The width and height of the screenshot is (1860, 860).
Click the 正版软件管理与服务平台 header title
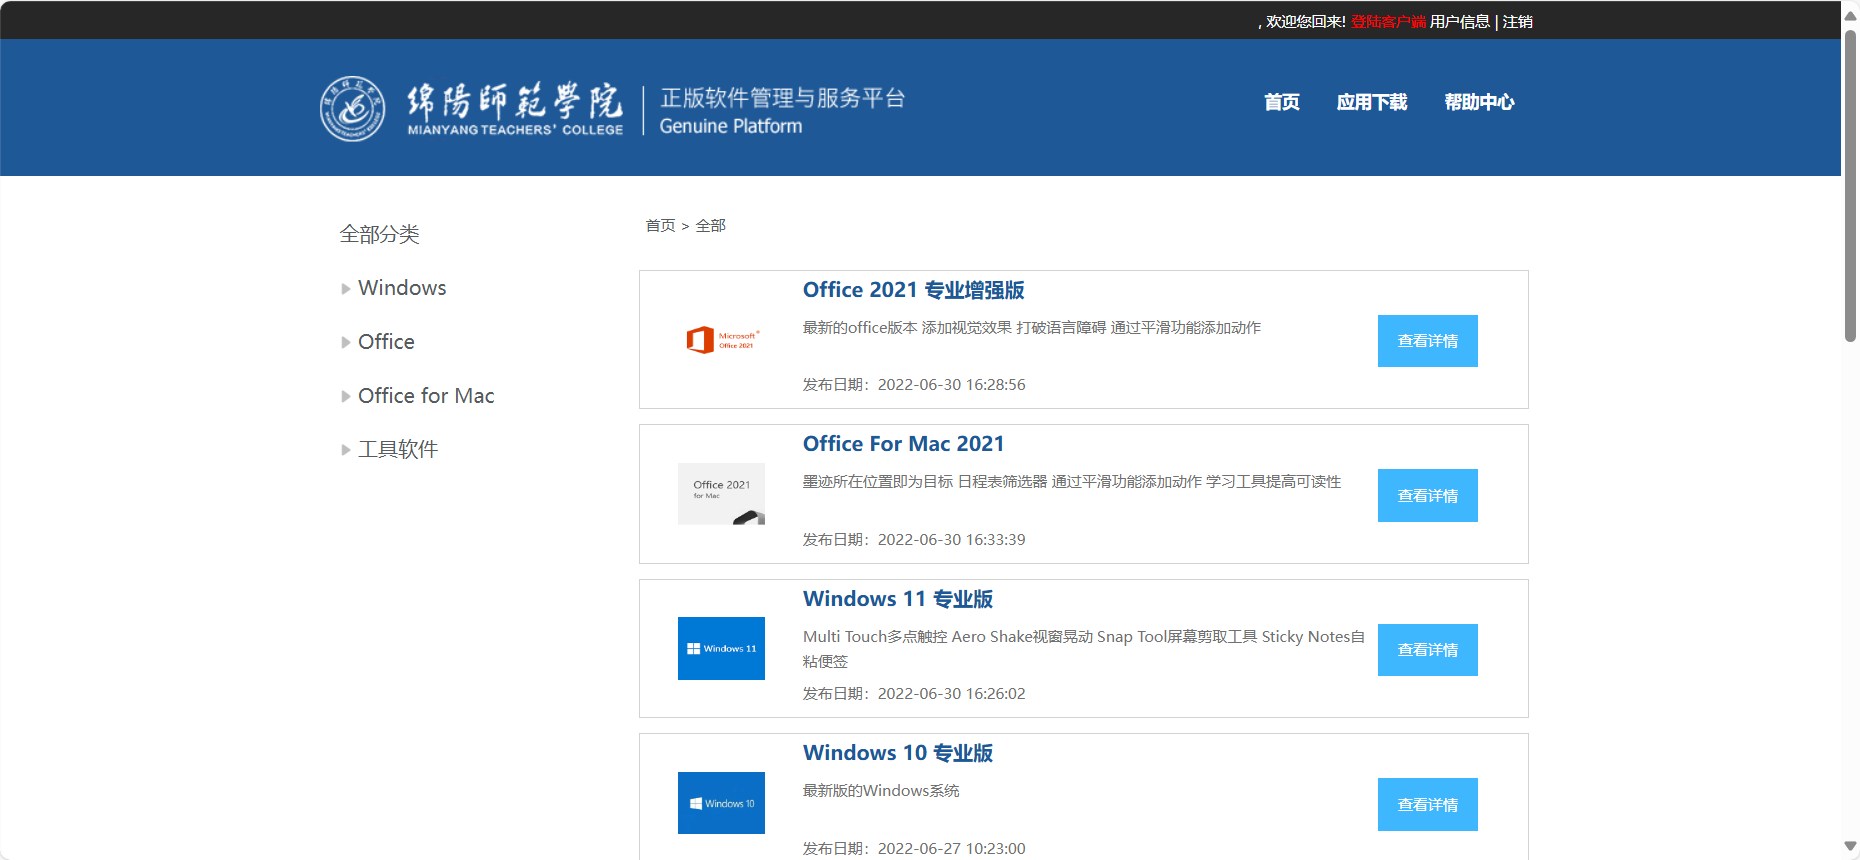(782, 98)
